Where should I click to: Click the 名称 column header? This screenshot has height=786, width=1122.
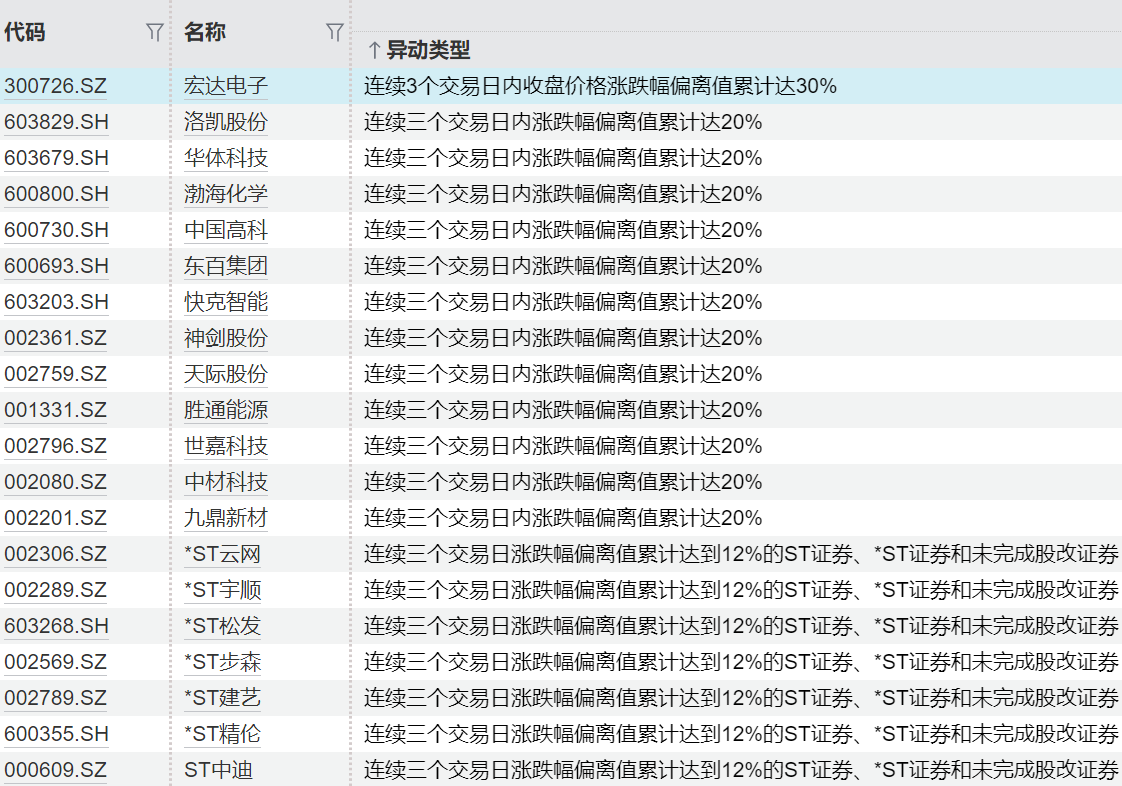pyautogui.click(x=205, y=33)
